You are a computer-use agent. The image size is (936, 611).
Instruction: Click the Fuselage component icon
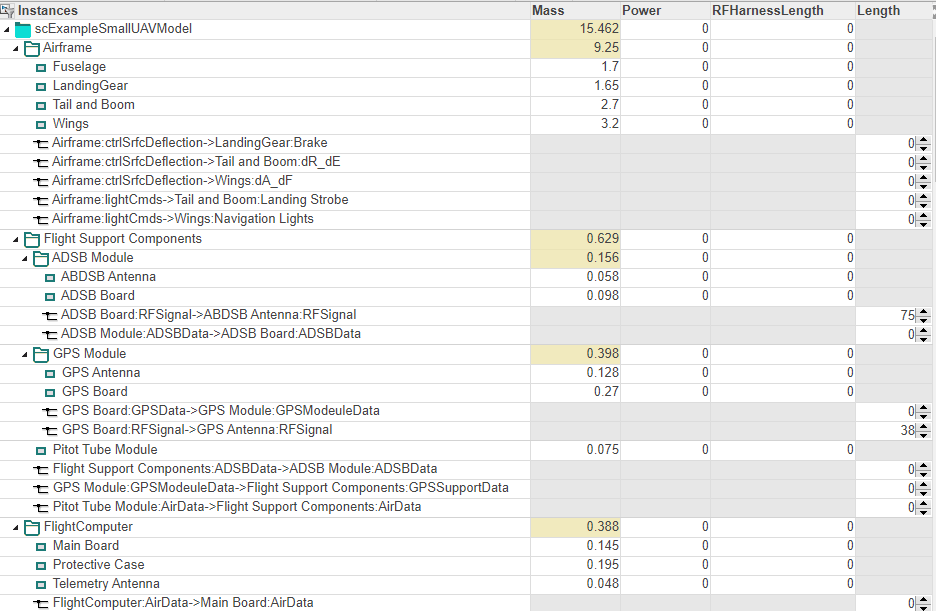(x=41, y=67)
